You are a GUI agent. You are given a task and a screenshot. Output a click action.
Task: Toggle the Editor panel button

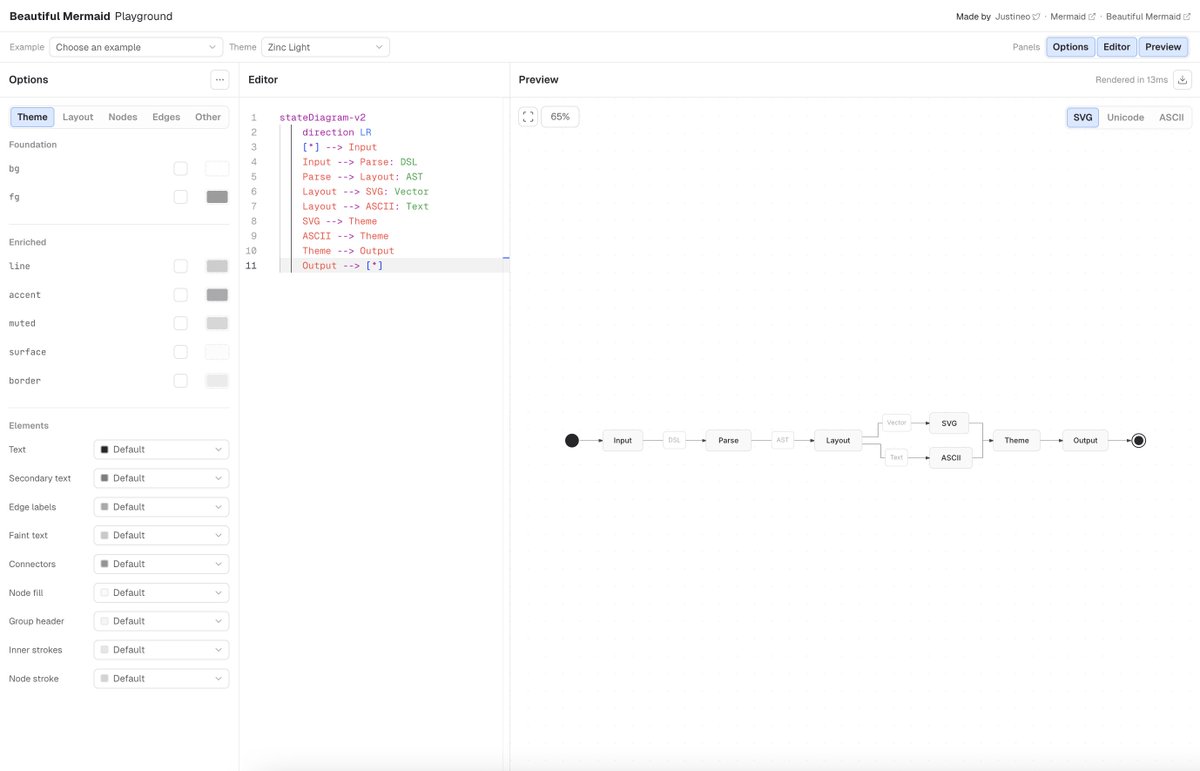1116,47
